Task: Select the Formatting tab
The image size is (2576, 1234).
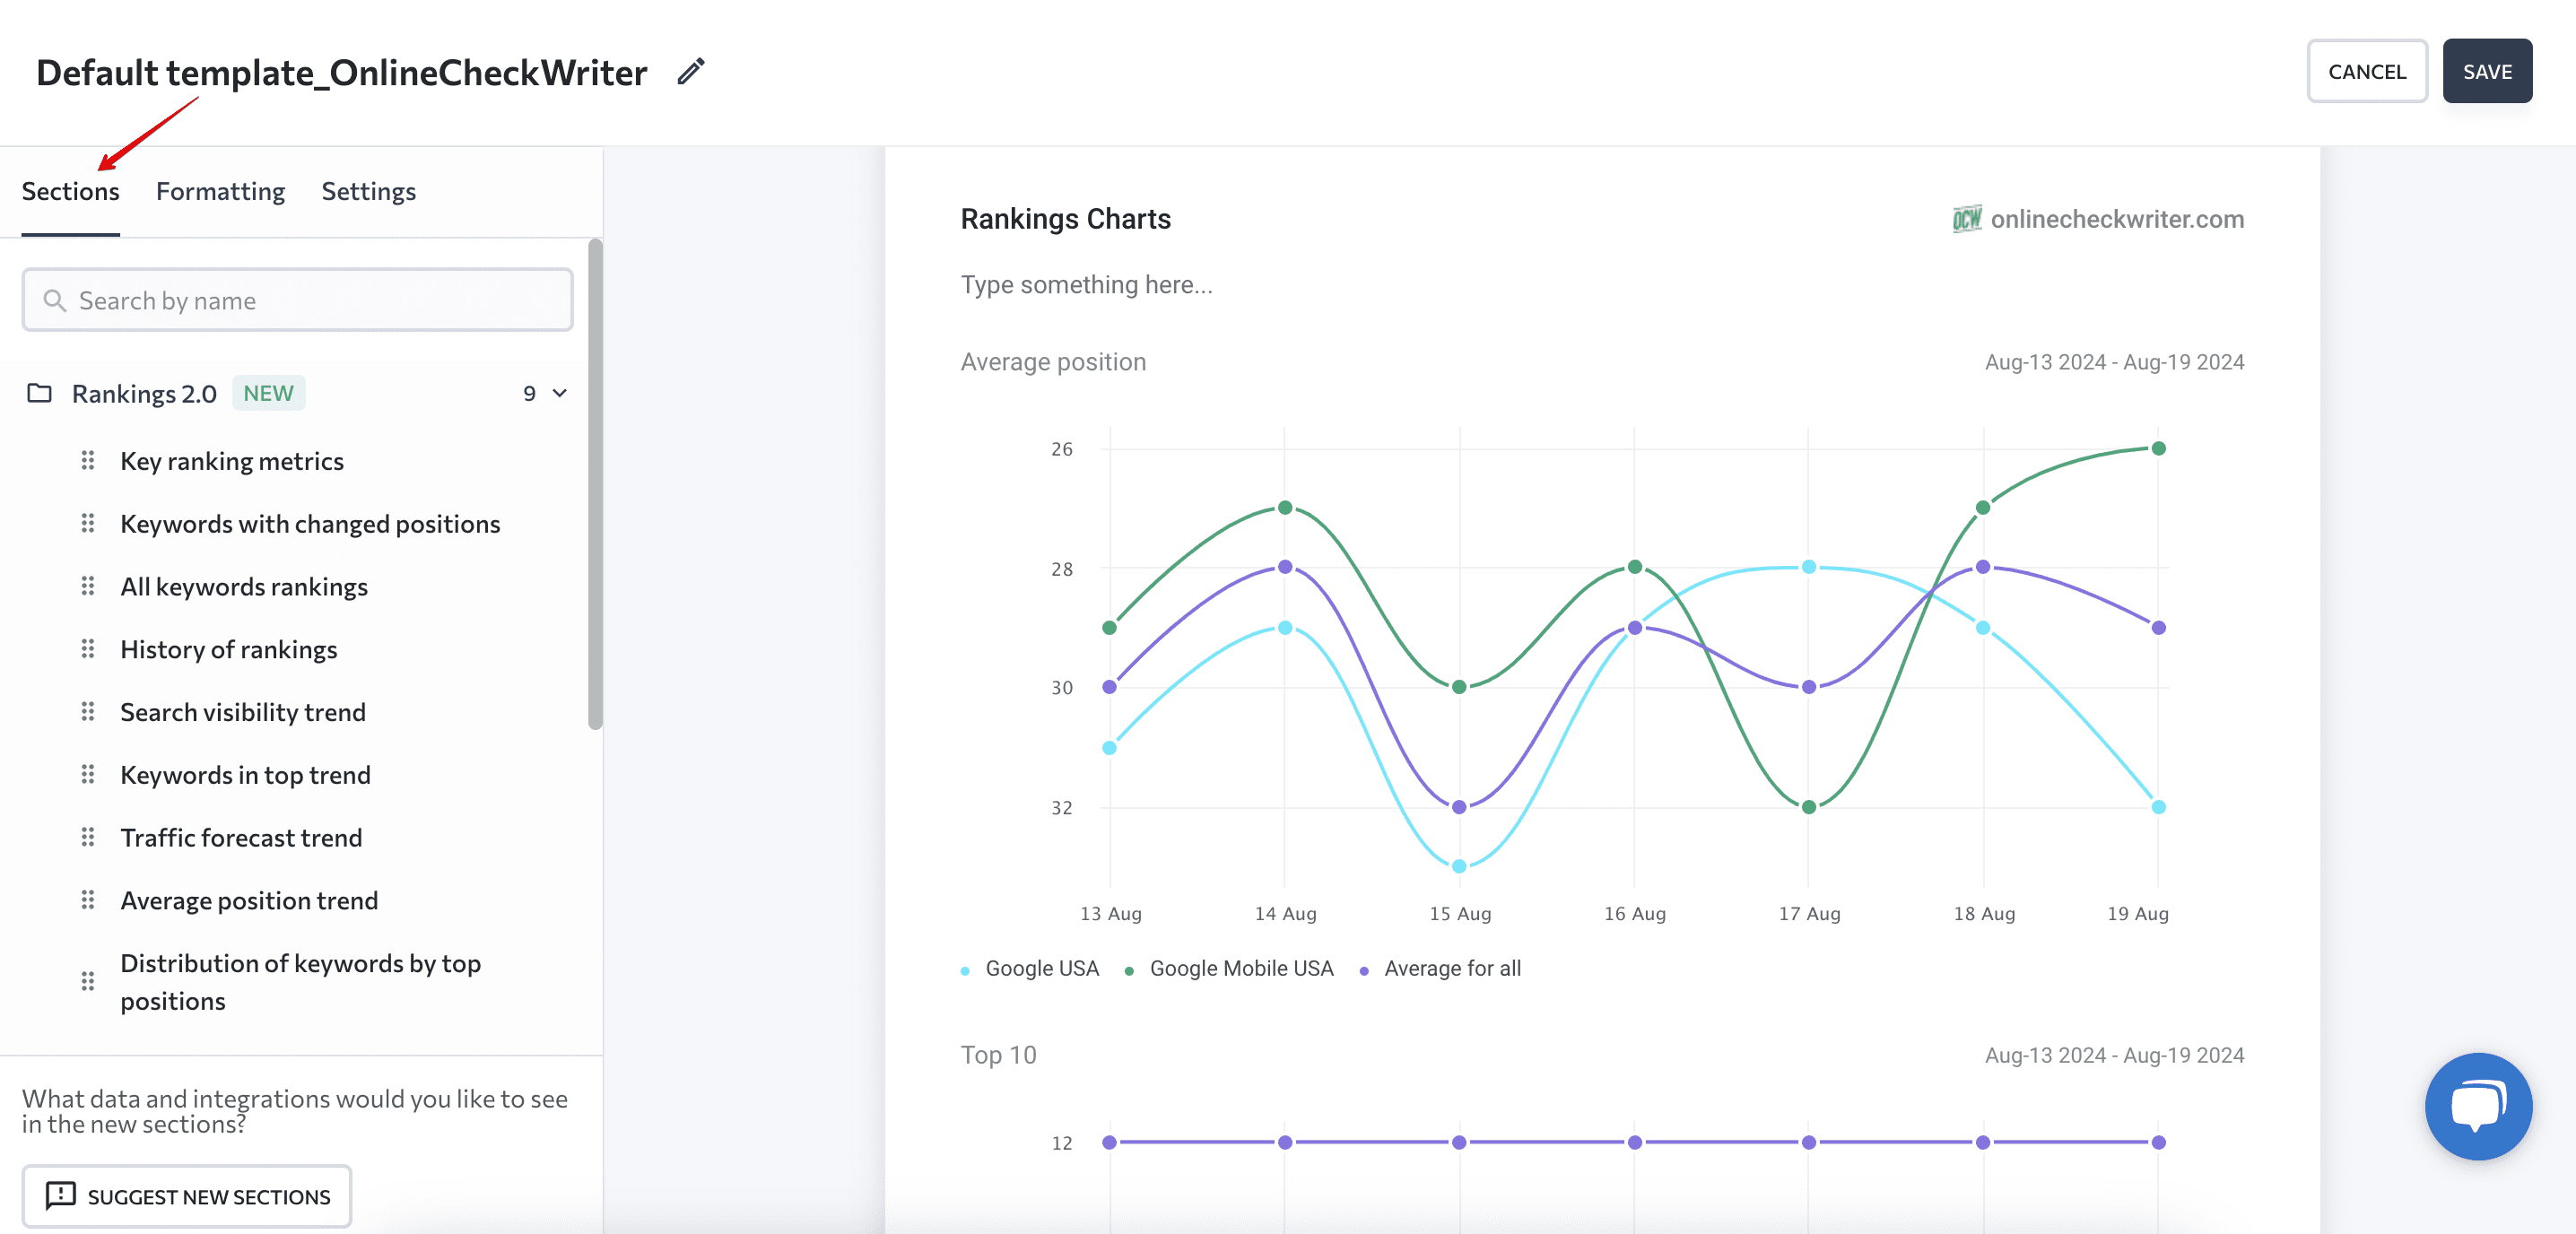Action: click(220, 189)
